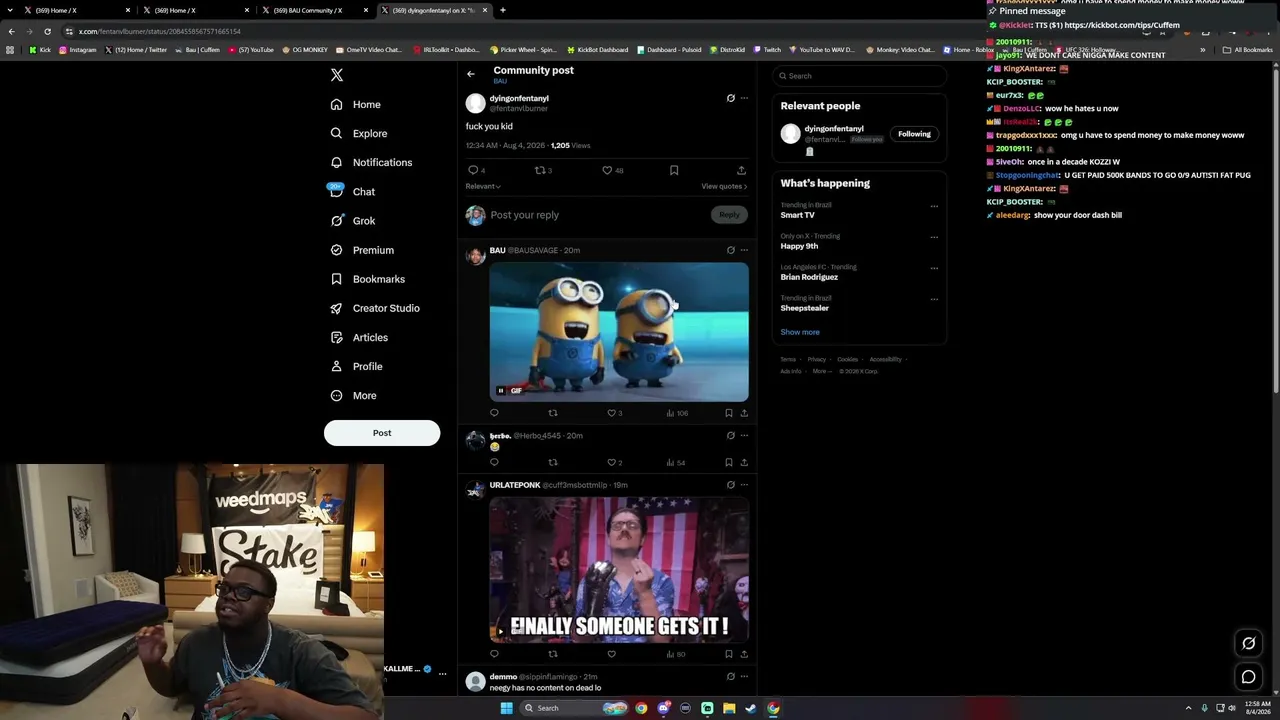
Task: Open Grok in the X sidebar
Action: coord(352,221)
